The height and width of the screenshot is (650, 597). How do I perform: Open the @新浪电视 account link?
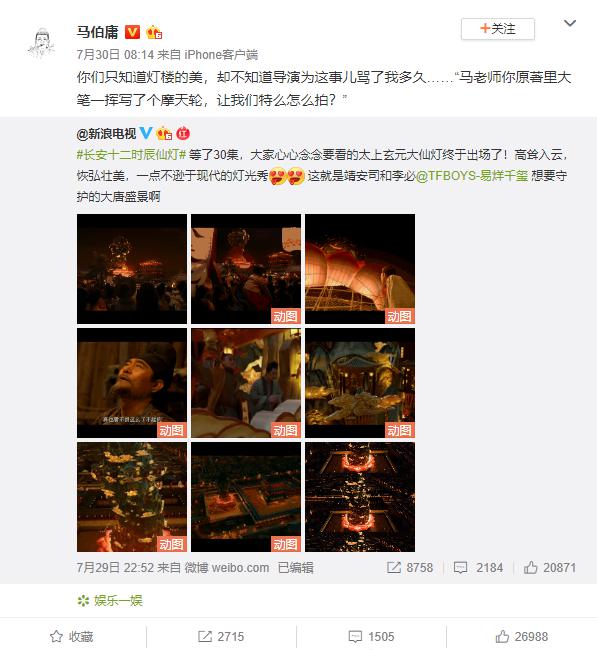pyautogui.click(x=106, y=133)
